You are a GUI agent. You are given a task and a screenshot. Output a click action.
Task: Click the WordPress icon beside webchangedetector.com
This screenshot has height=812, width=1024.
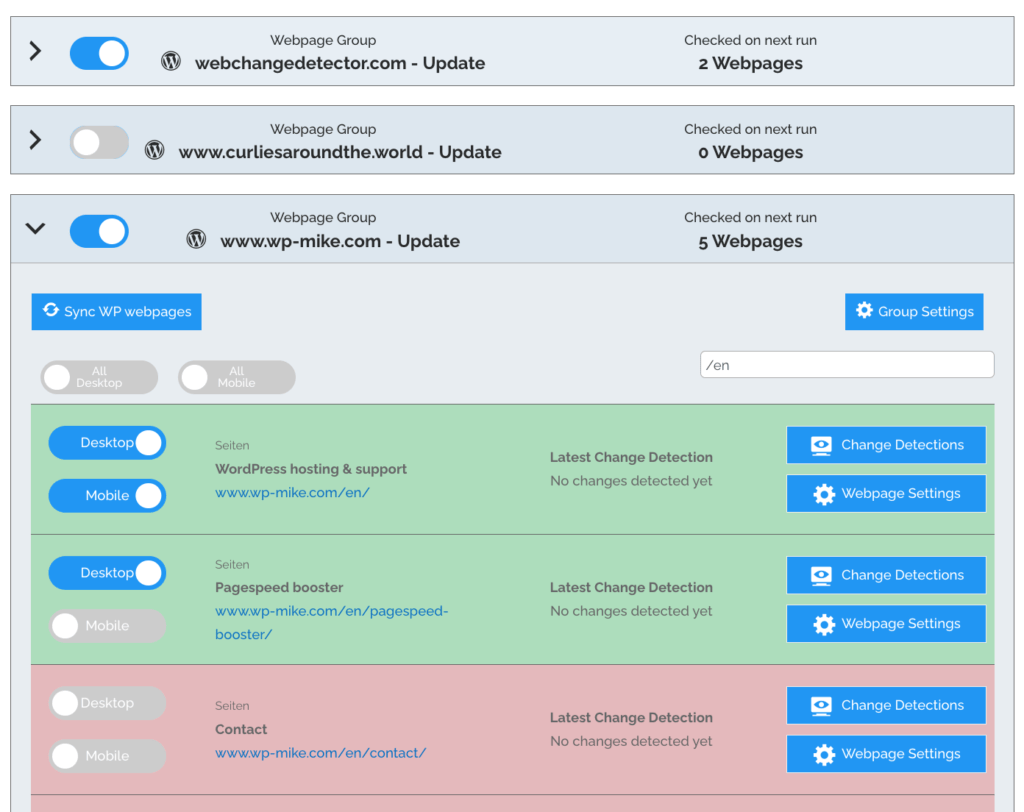pyautogui.click(x=171, y=61)
